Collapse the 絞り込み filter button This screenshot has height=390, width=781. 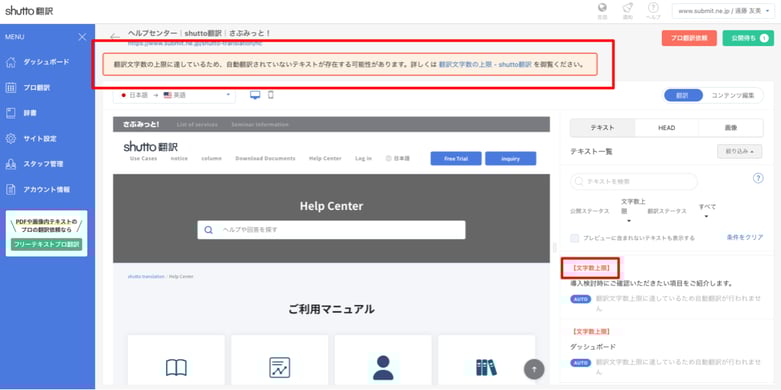(740, 151)
